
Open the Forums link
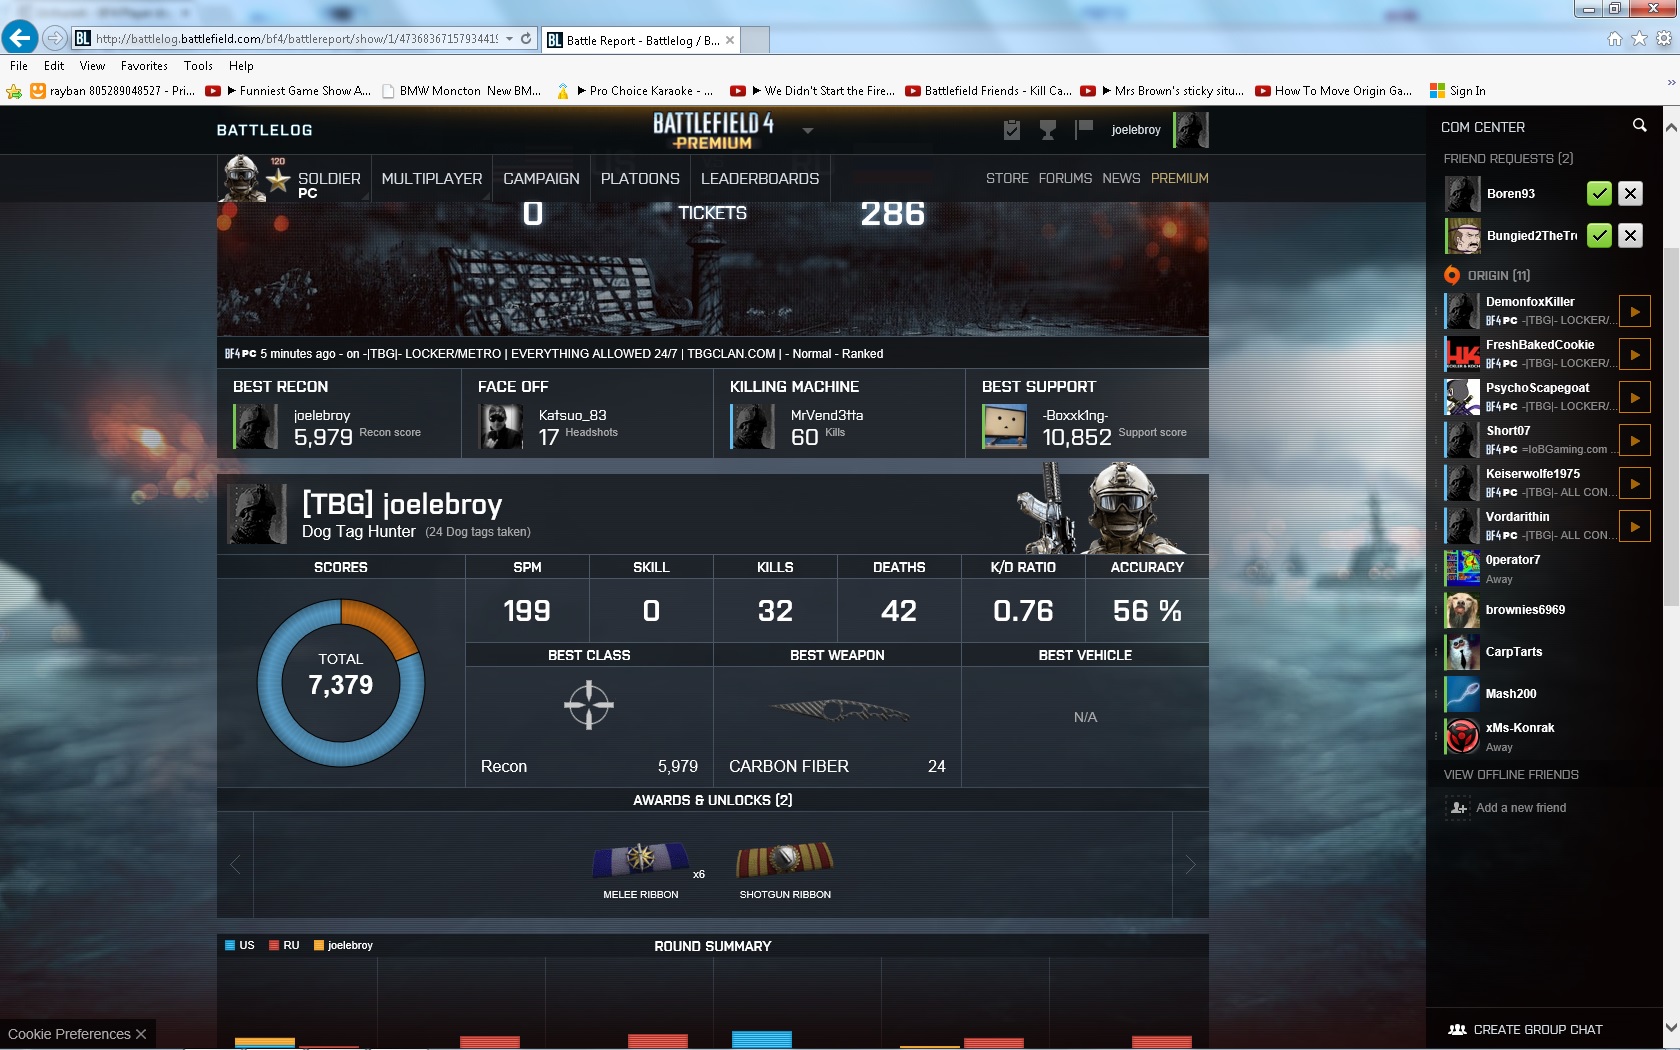click(x=1065, y=178)
